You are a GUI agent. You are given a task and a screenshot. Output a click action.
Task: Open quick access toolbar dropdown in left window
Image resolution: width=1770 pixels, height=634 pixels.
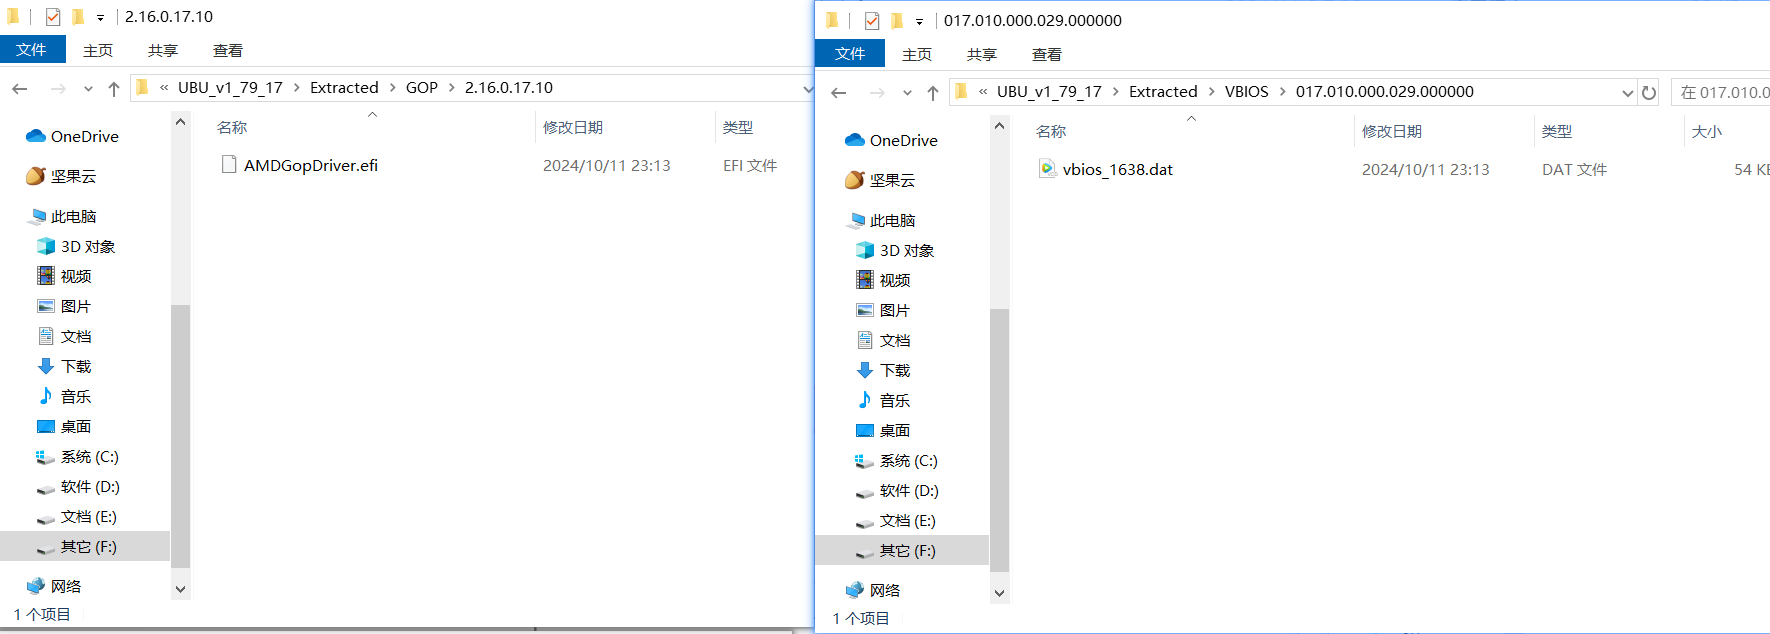[x=100, y=17]
